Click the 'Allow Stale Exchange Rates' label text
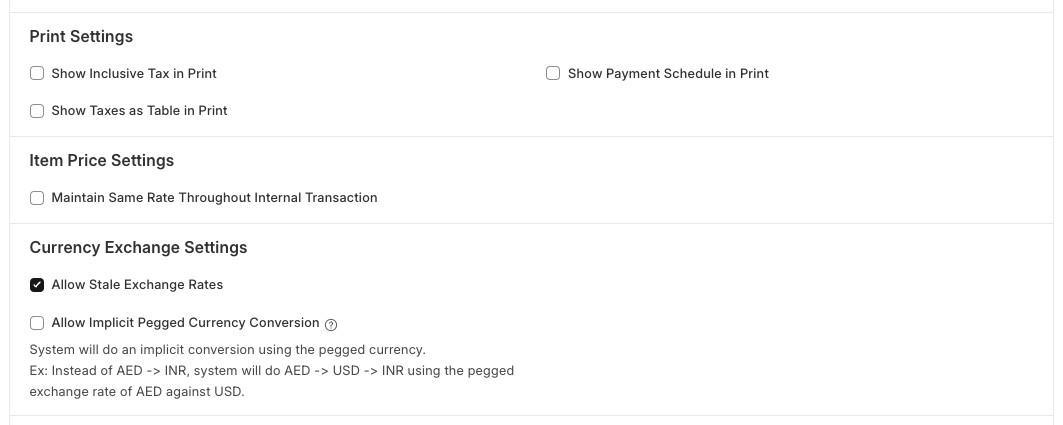Viewport: 1063px width, 425px height. (137, 285)
